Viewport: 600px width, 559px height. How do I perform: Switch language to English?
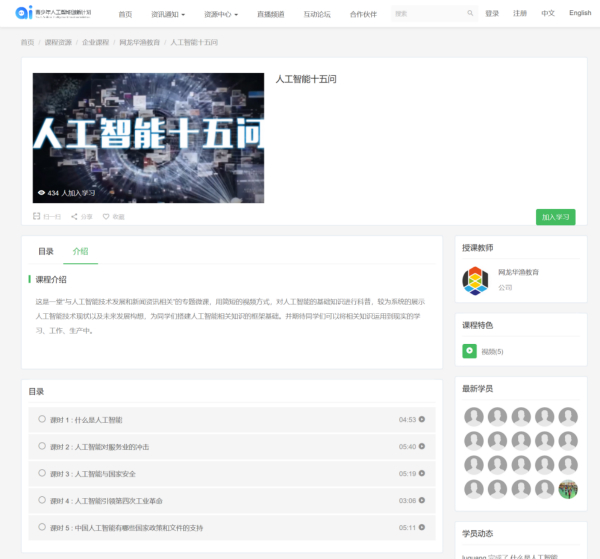tap(580, 13)
